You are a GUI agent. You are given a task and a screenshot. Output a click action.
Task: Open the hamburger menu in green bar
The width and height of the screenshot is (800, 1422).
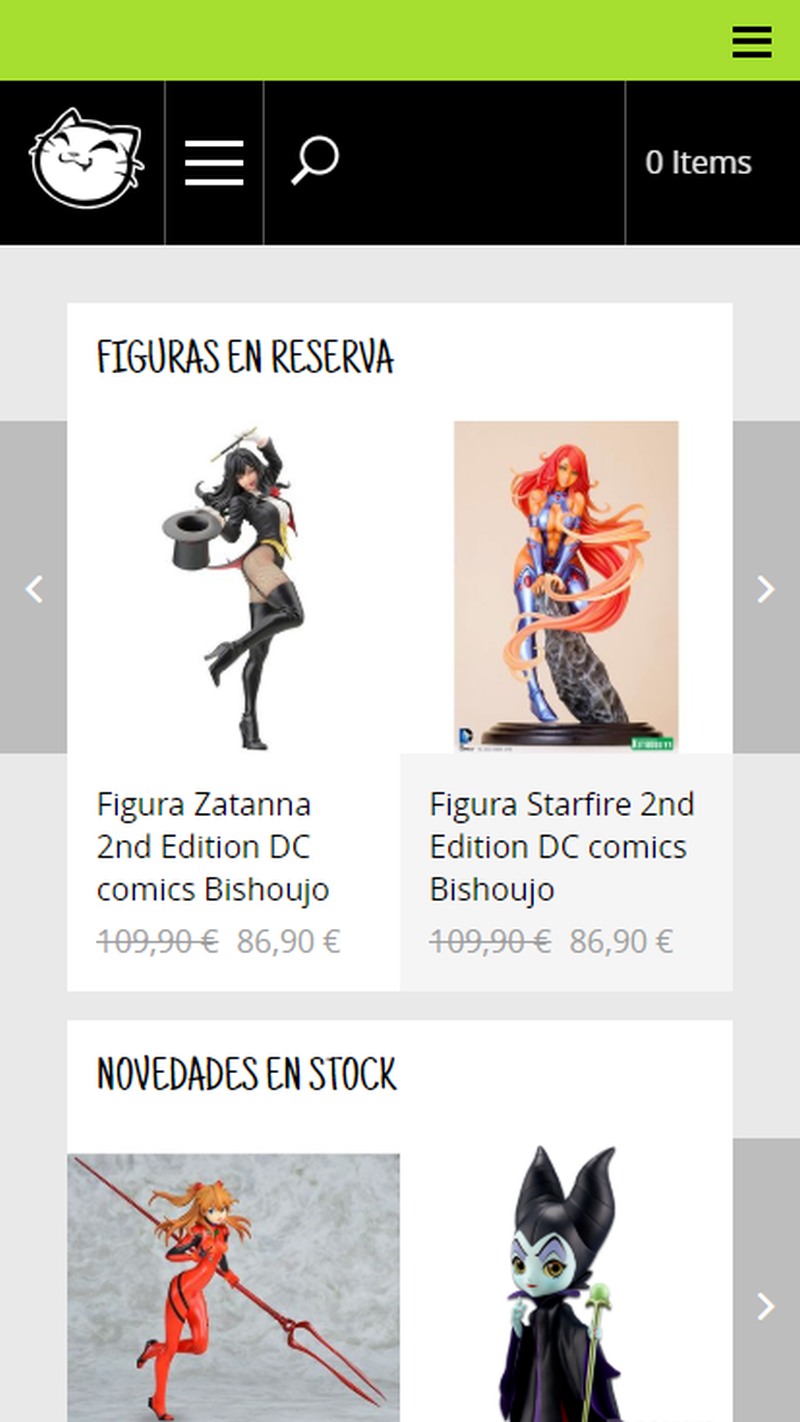(x=751, y=42)
